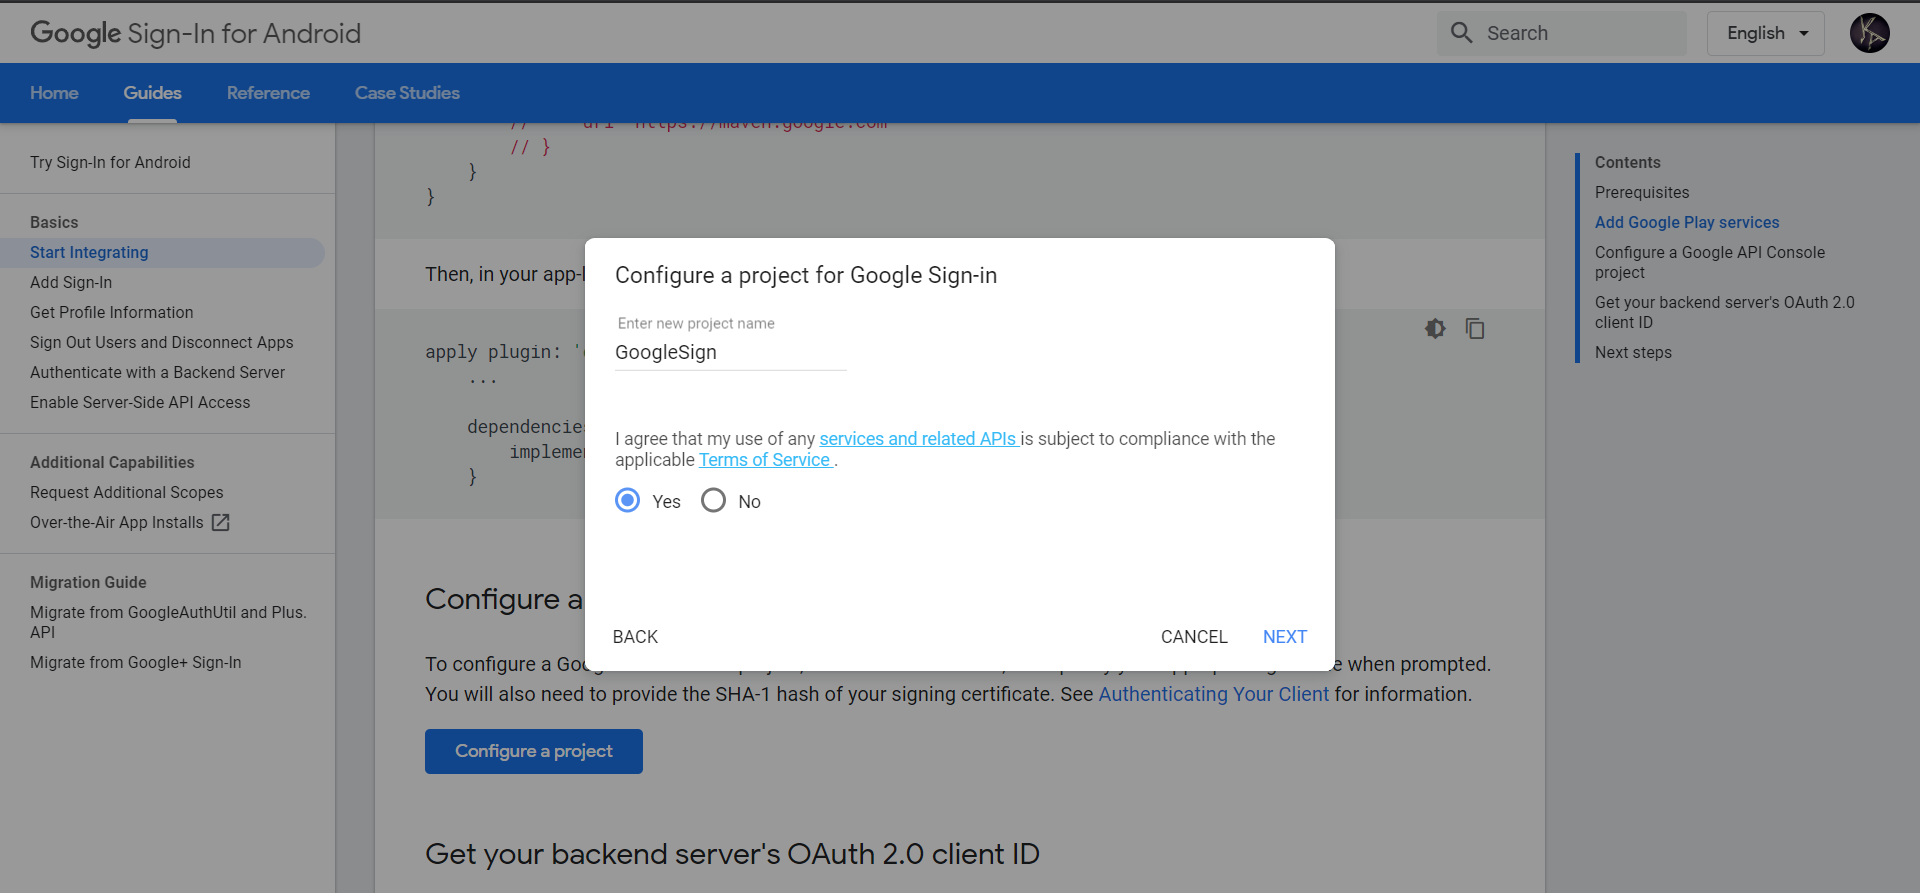Viewport: 1920px width, 893px height.
Task: Toggle dark theme icon on code block
Action: point(1435,328)
